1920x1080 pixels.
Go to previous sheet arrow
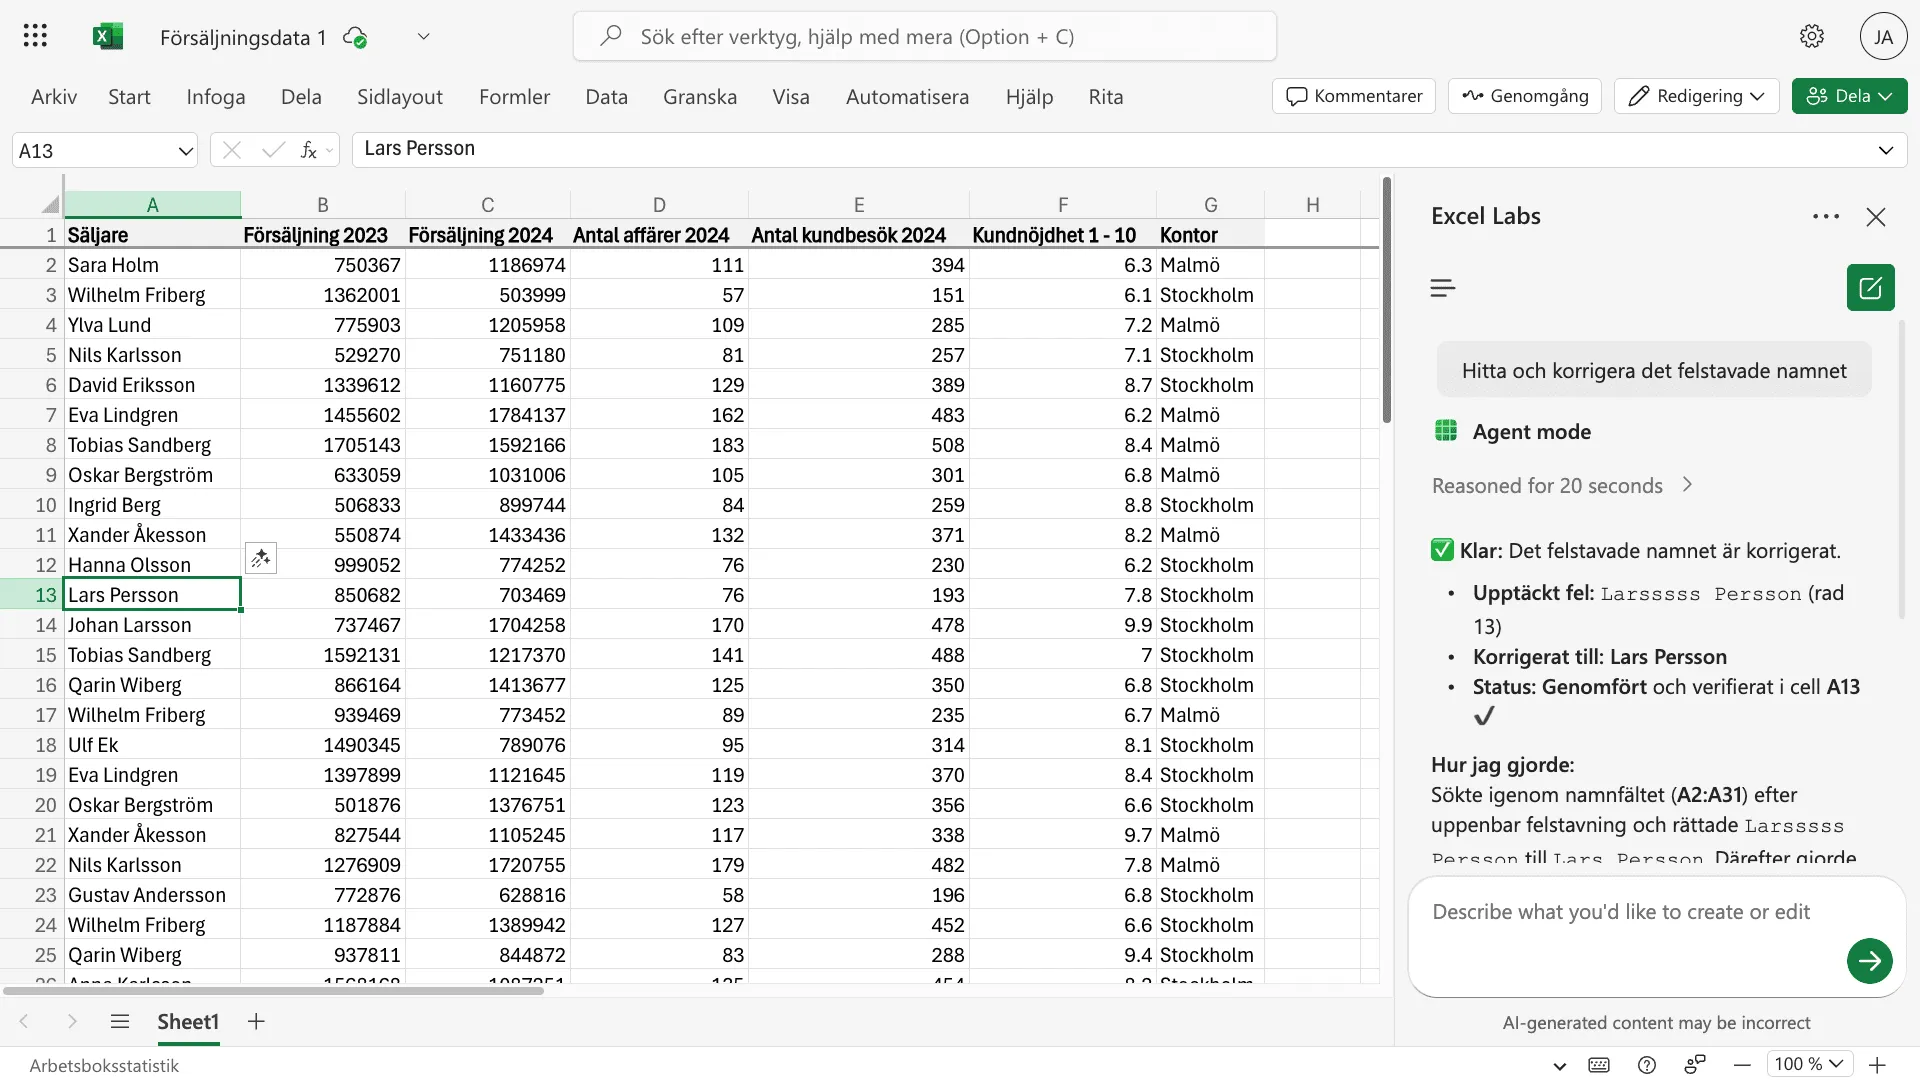pos(24,1021)
